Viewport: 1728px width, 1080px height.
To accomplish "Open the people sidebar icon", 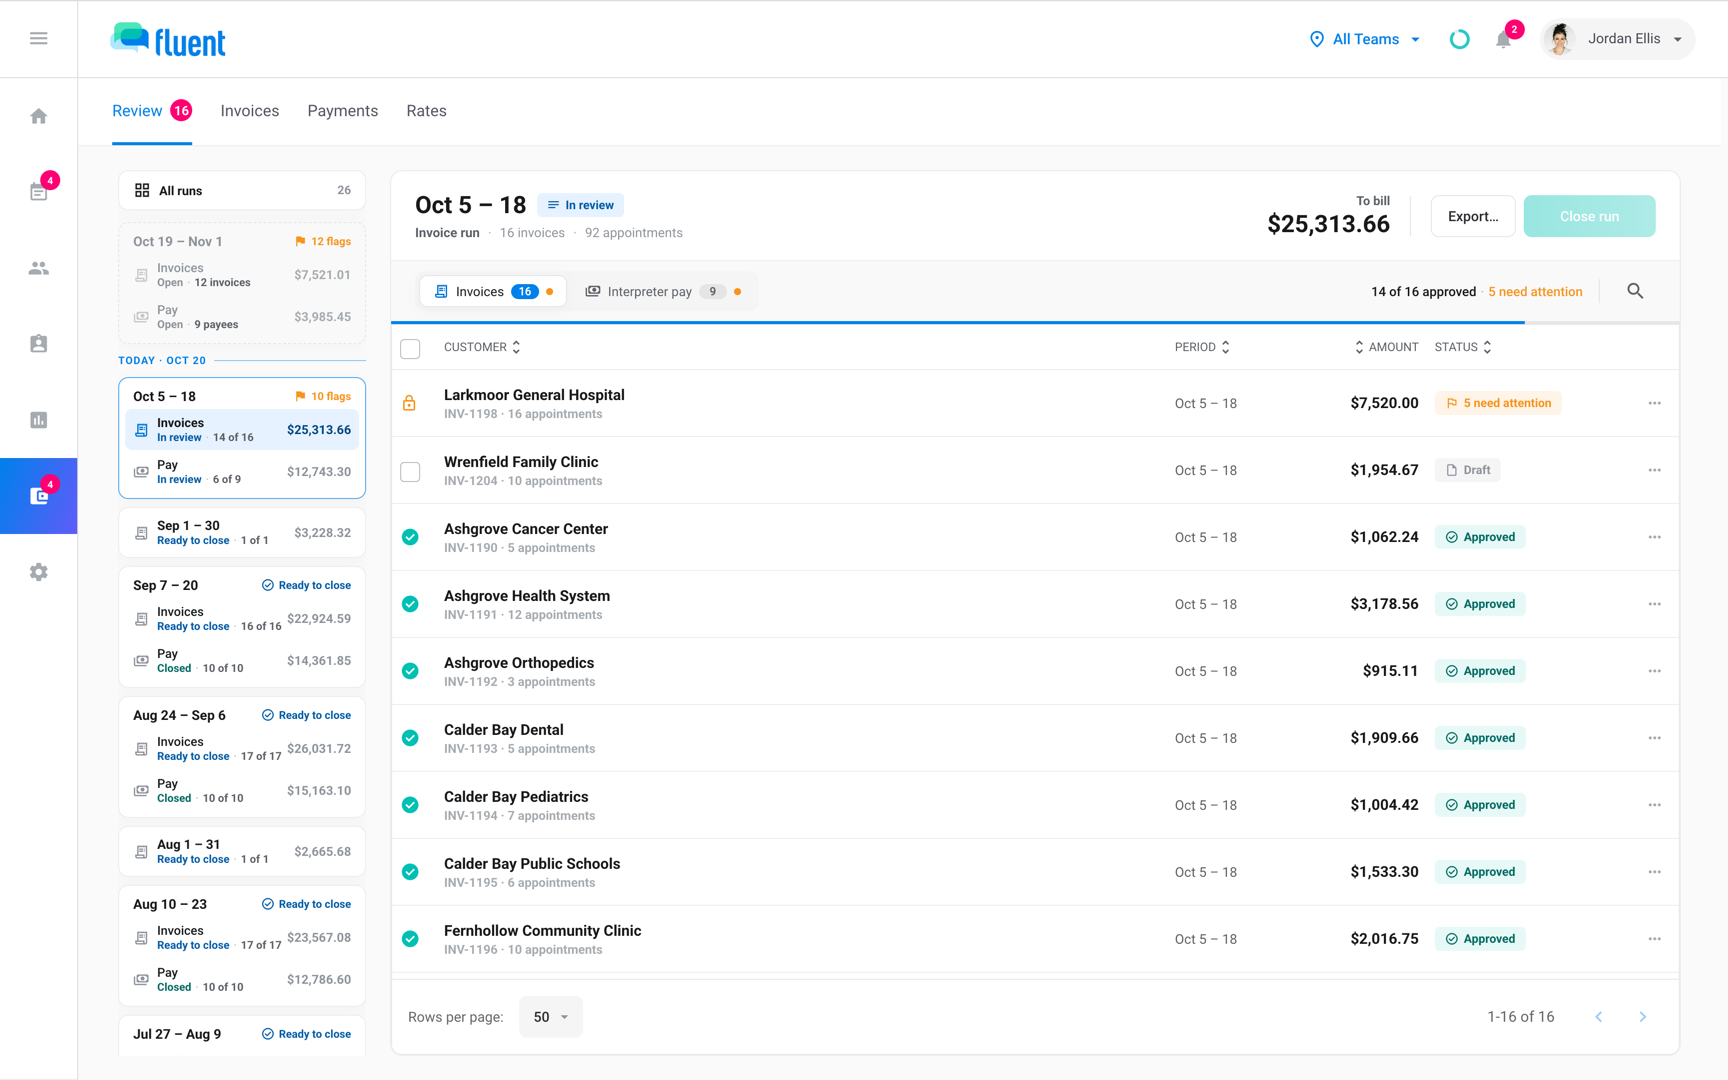I will 38,268.
